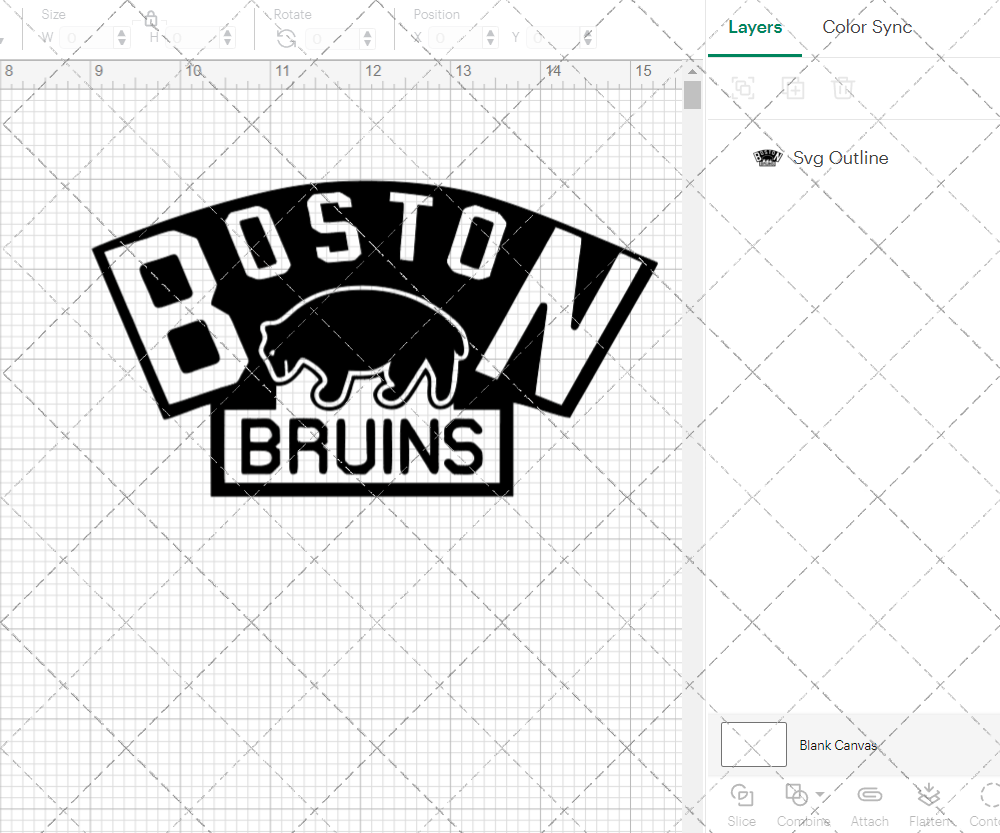The width and height of the screenshot is (1000, 833).
Task: Click the Position X stepper arrows
Action: tap(490, 38)
